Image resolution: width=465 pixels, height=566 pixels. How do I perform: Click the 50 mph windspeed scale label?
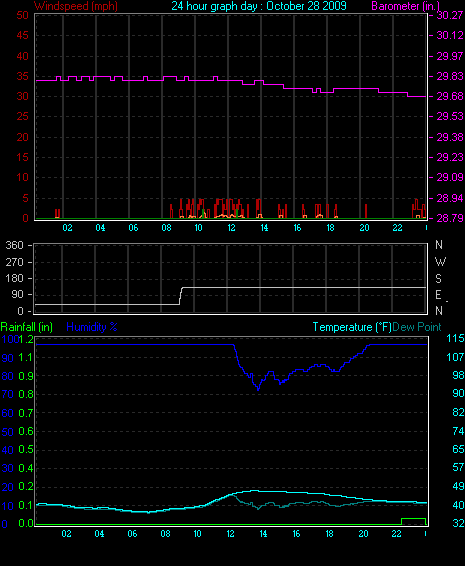22,15
